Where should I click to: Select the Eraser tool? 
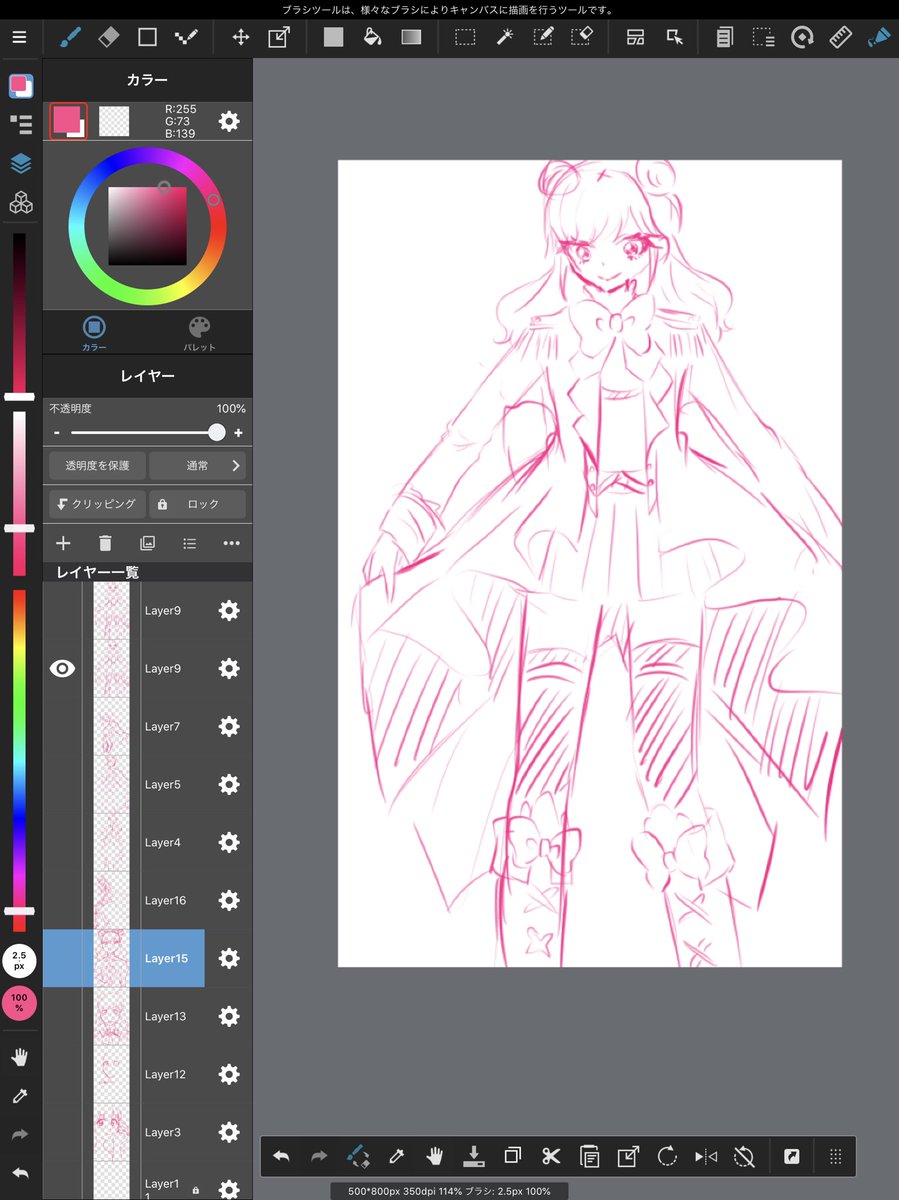pyautogui.click(x=108, y=37)
